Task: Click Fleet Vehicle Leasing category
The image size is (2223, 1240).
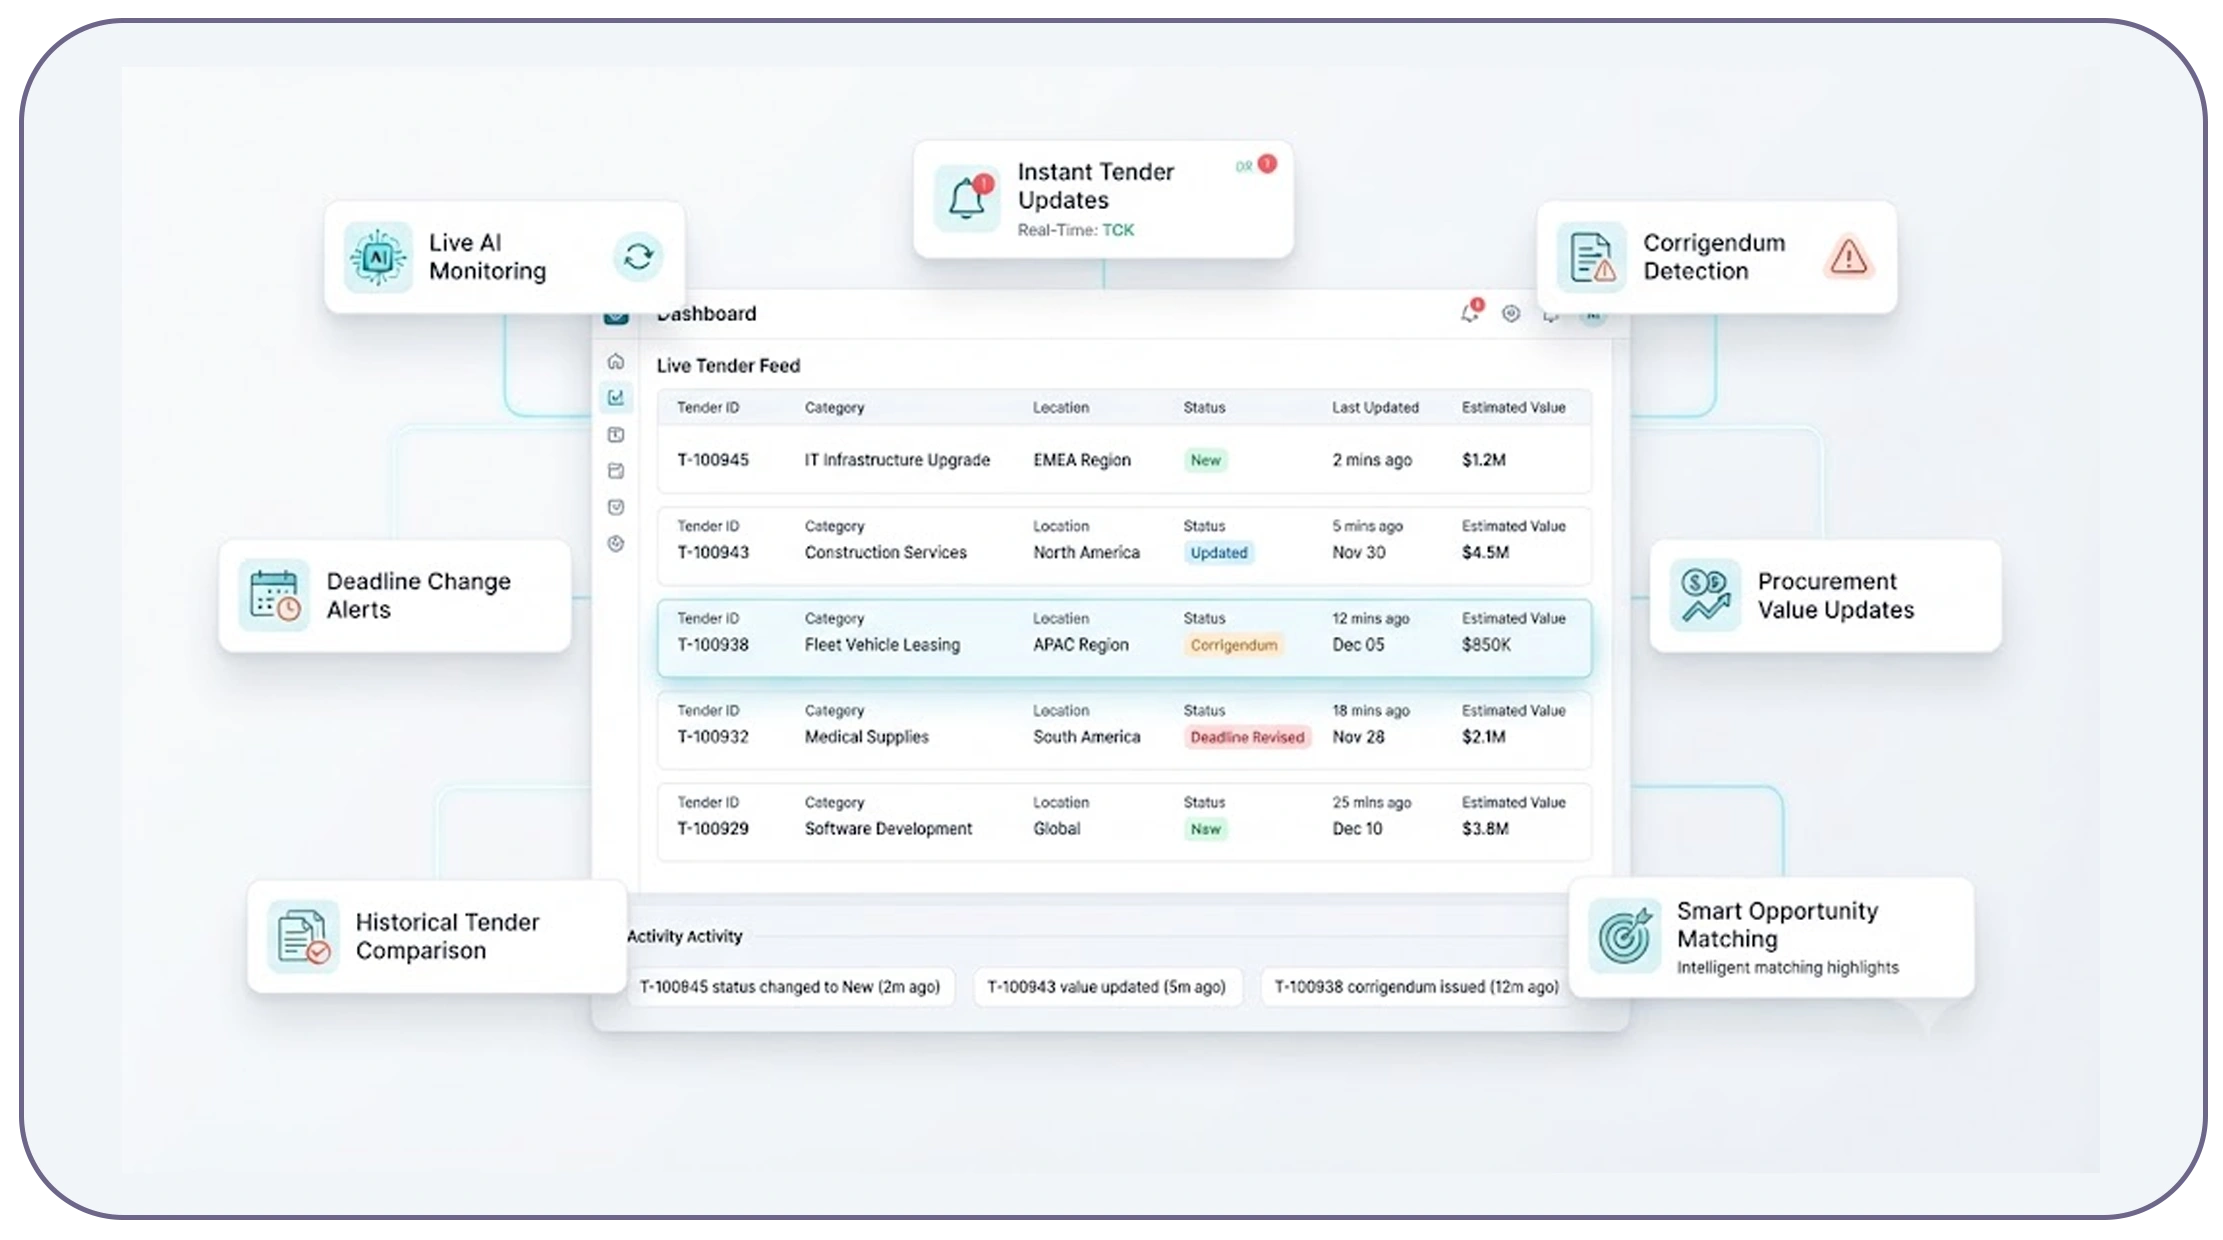Action: click(882, 645)
